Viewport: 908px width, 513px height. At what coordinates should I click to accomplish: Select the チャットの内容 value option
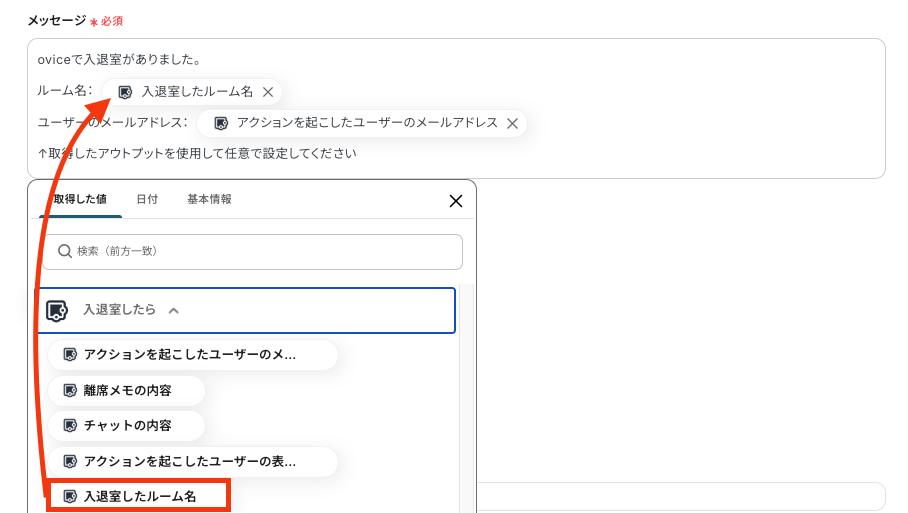coord(127,426)
